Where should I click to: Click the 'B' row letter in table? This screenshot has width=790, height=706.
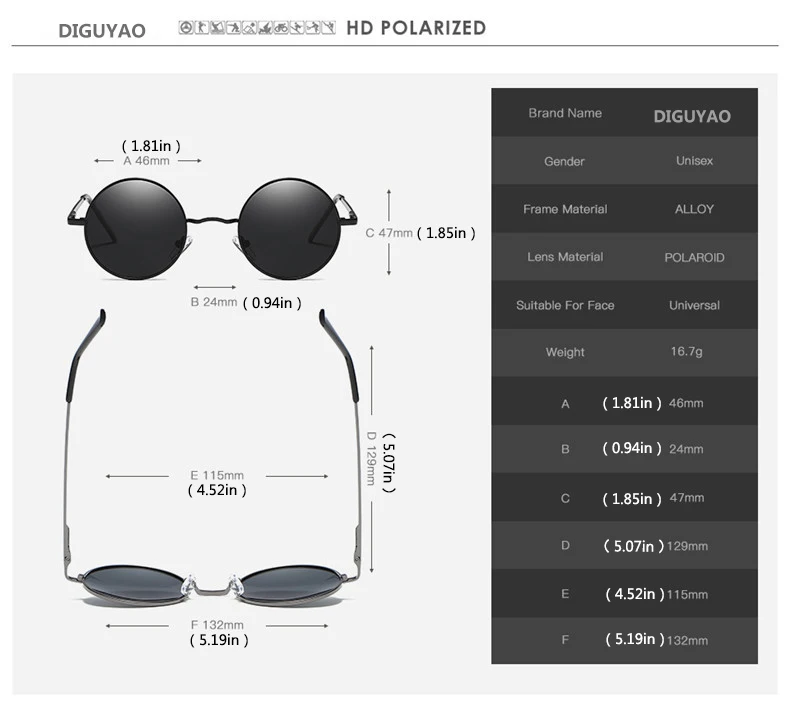pos(565,449)
